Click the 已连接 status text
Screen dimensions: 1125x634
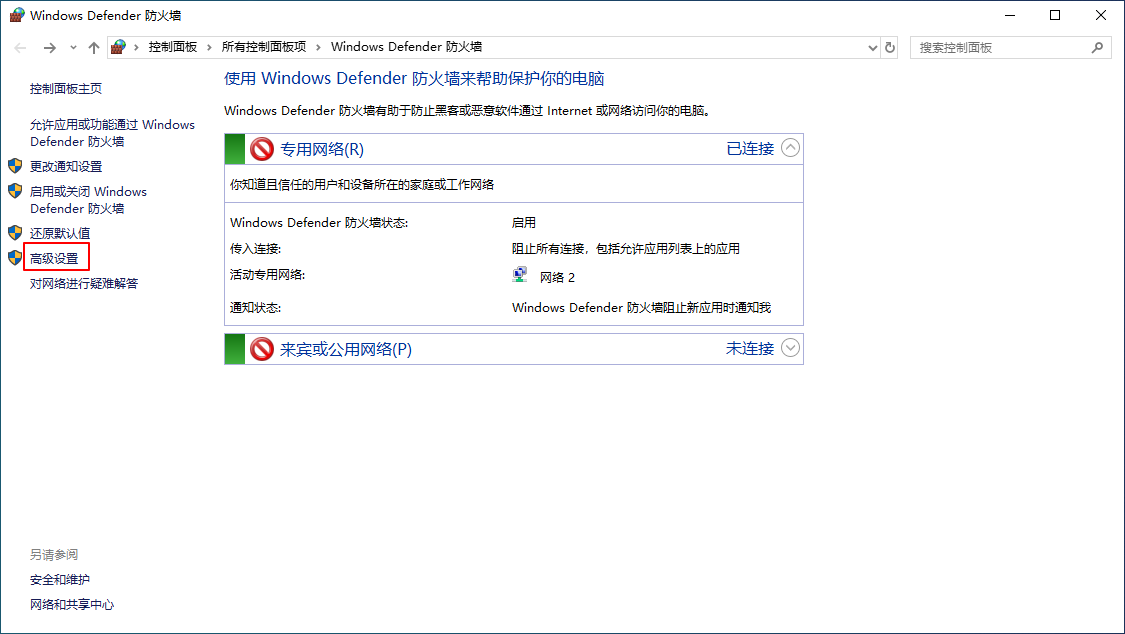click(750, 148)
